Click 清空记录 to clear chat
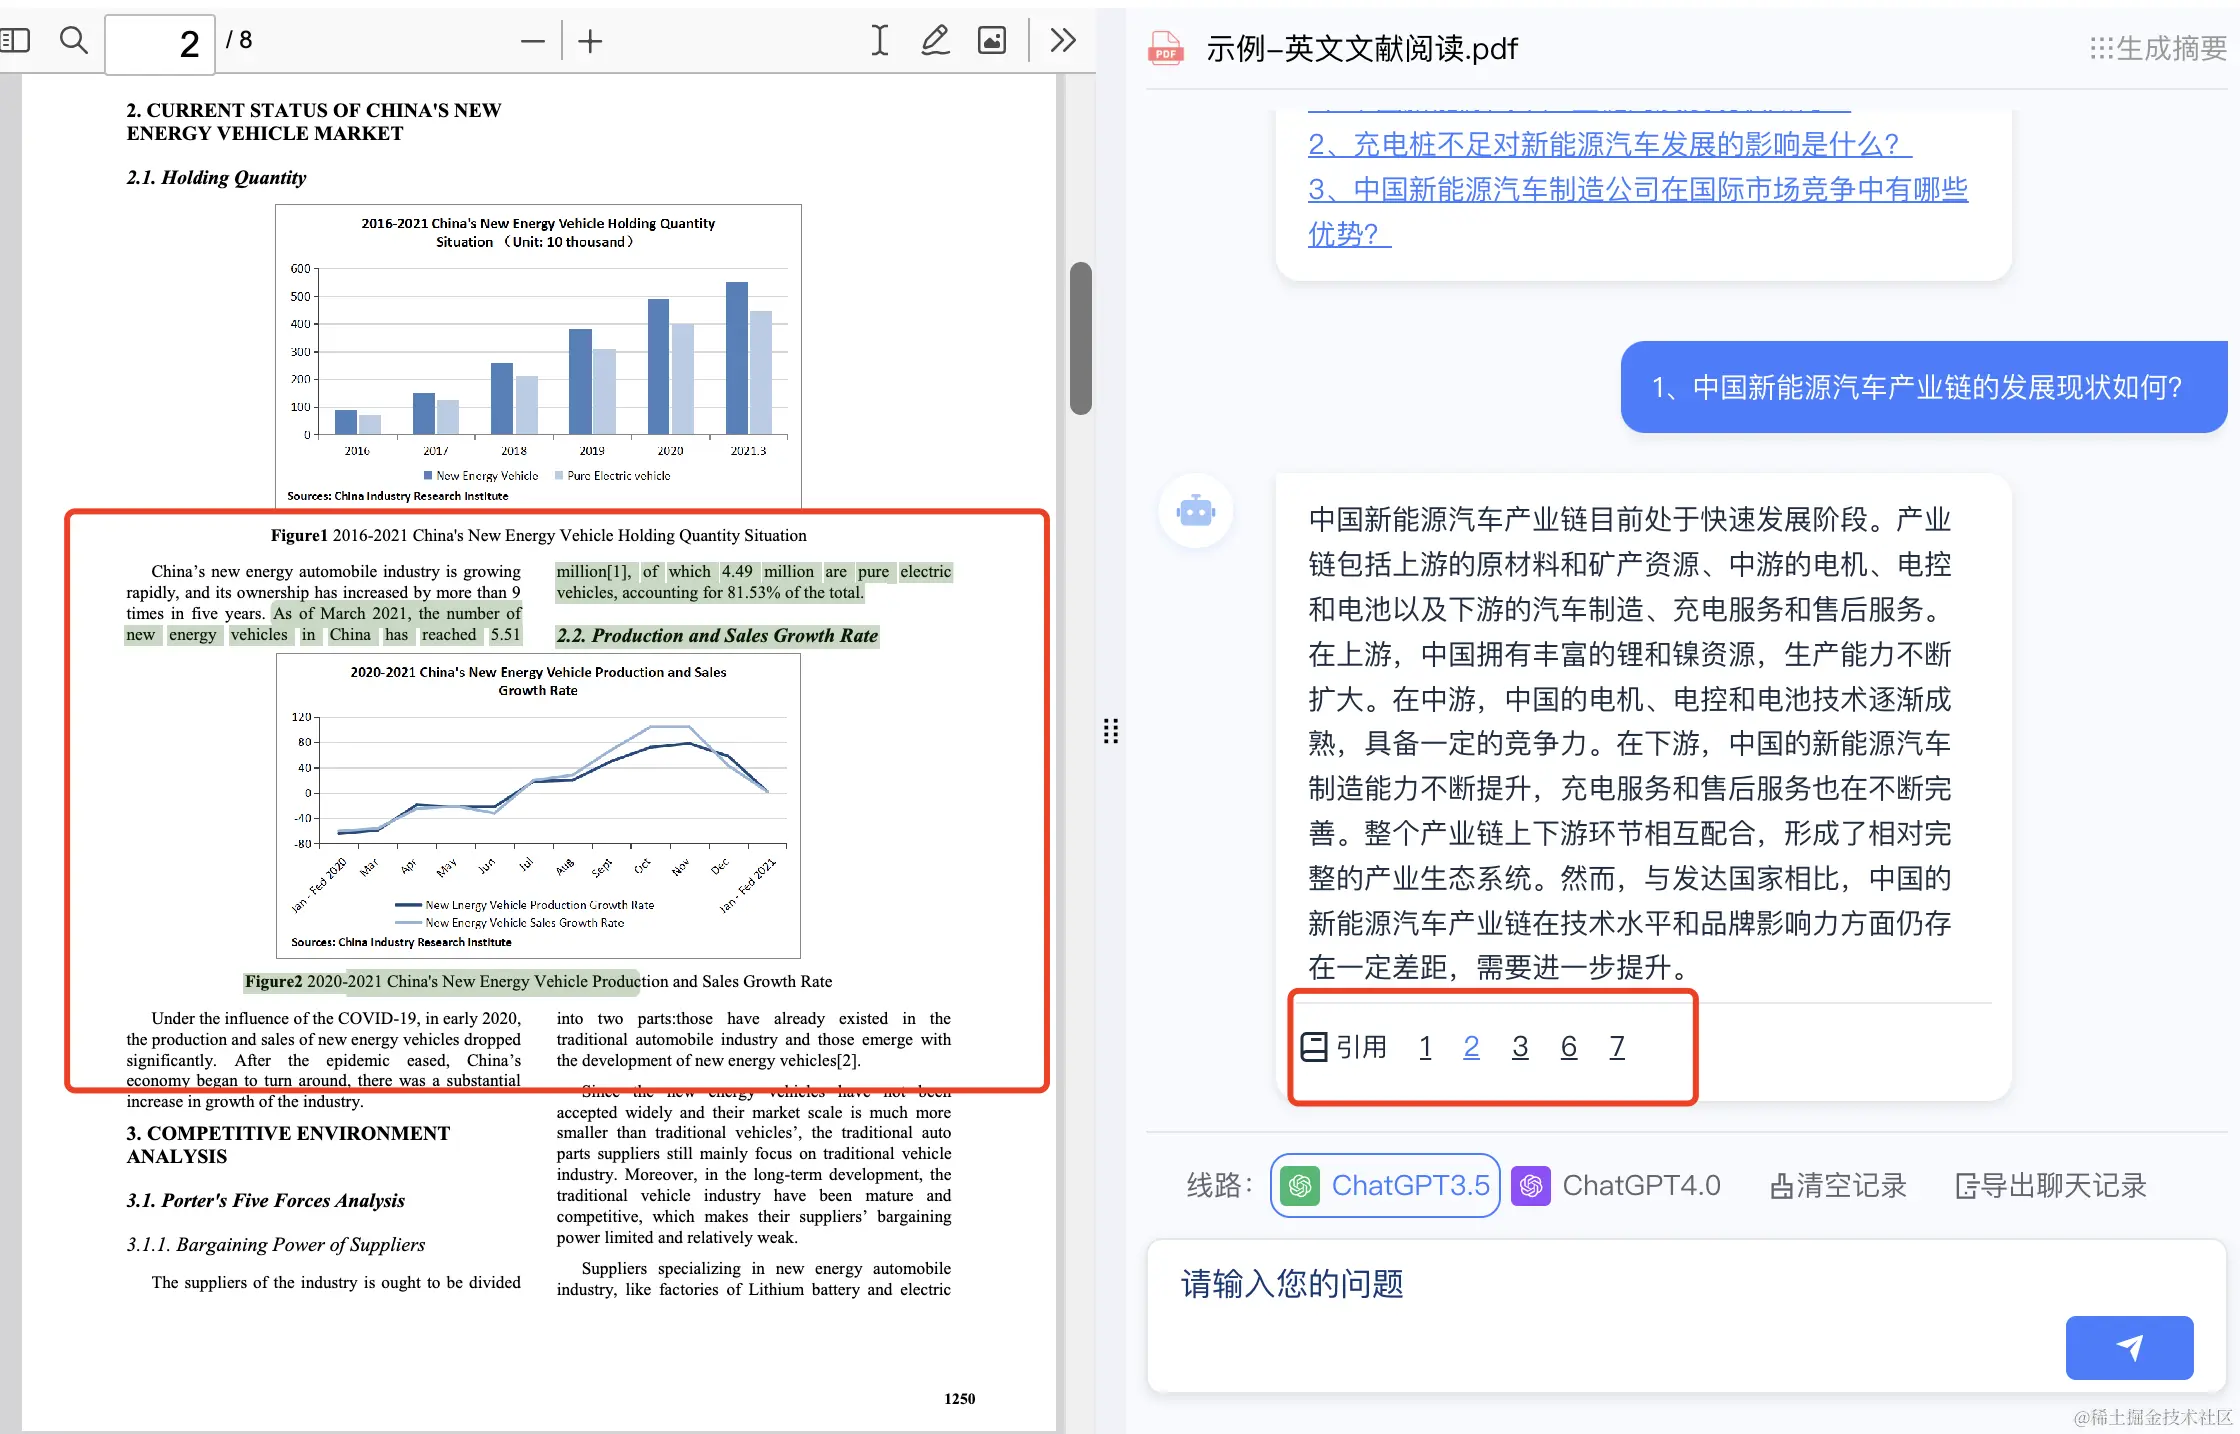2240x1434 pixels. coord(1838,1186)
